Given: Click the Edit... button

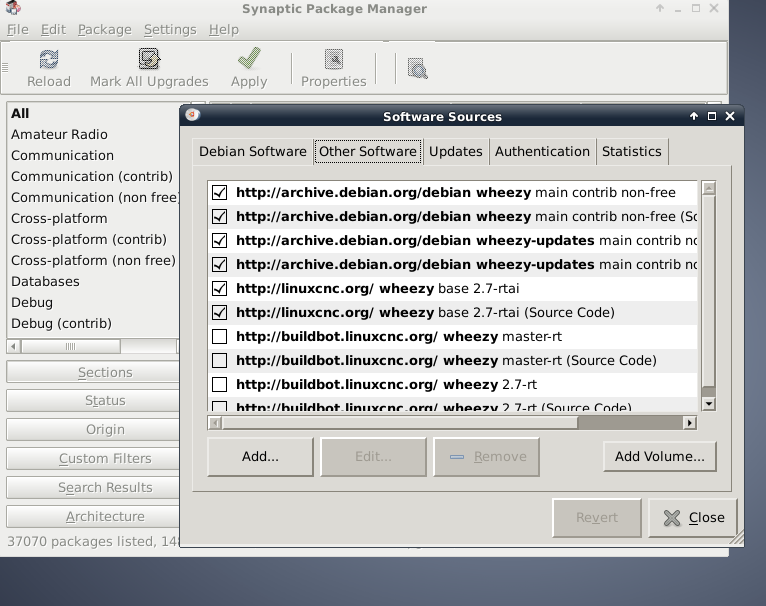Looking at the screenshot, I should click(373, 456).
